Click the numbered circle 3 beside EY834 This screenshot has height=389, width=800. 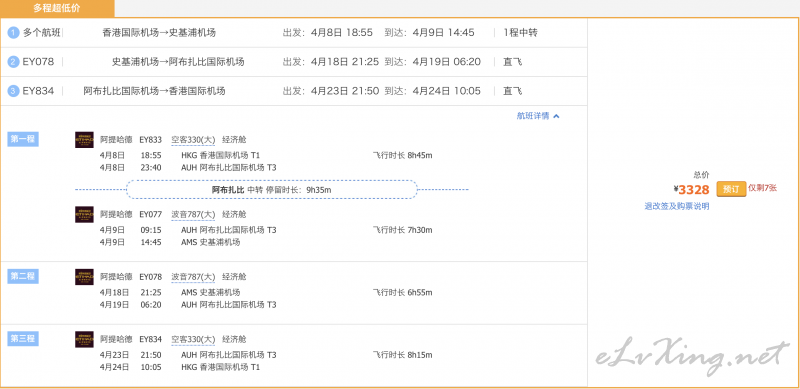(13, 91)
